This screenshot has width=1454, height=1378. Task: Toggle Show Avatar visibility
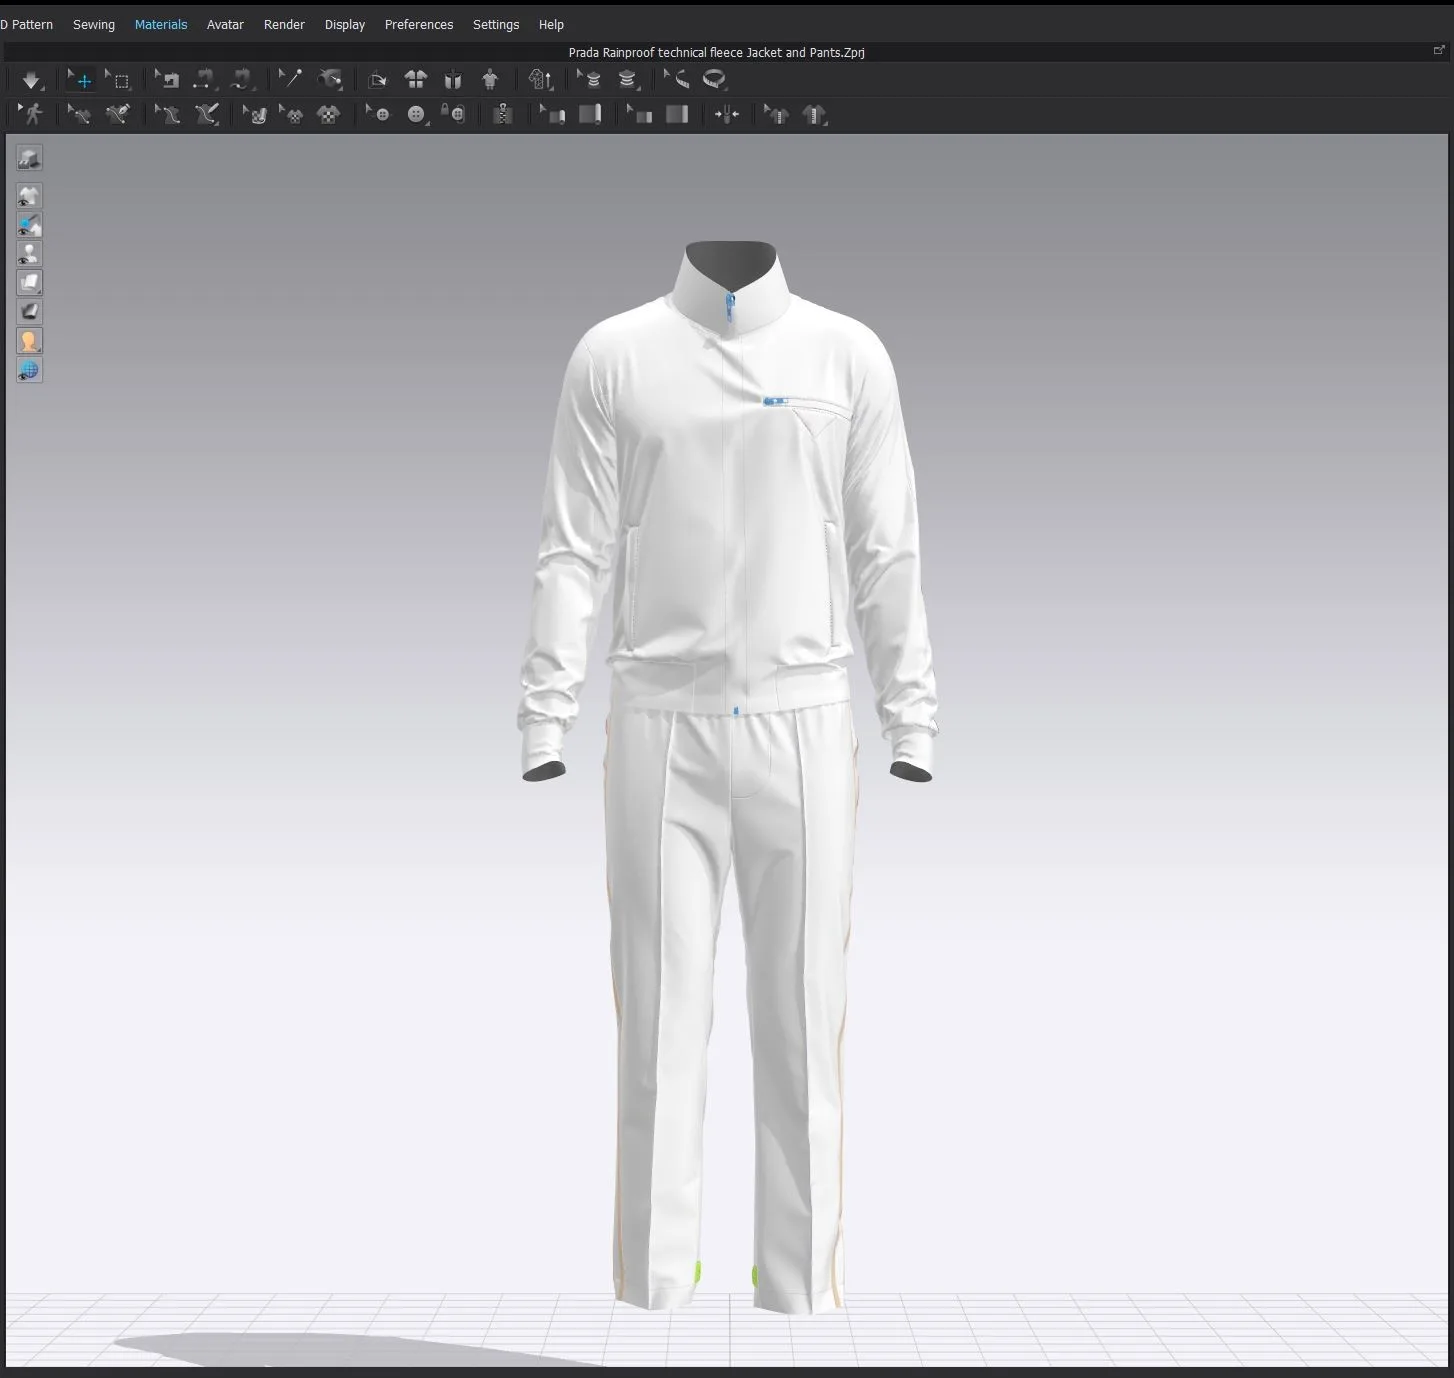29,254
